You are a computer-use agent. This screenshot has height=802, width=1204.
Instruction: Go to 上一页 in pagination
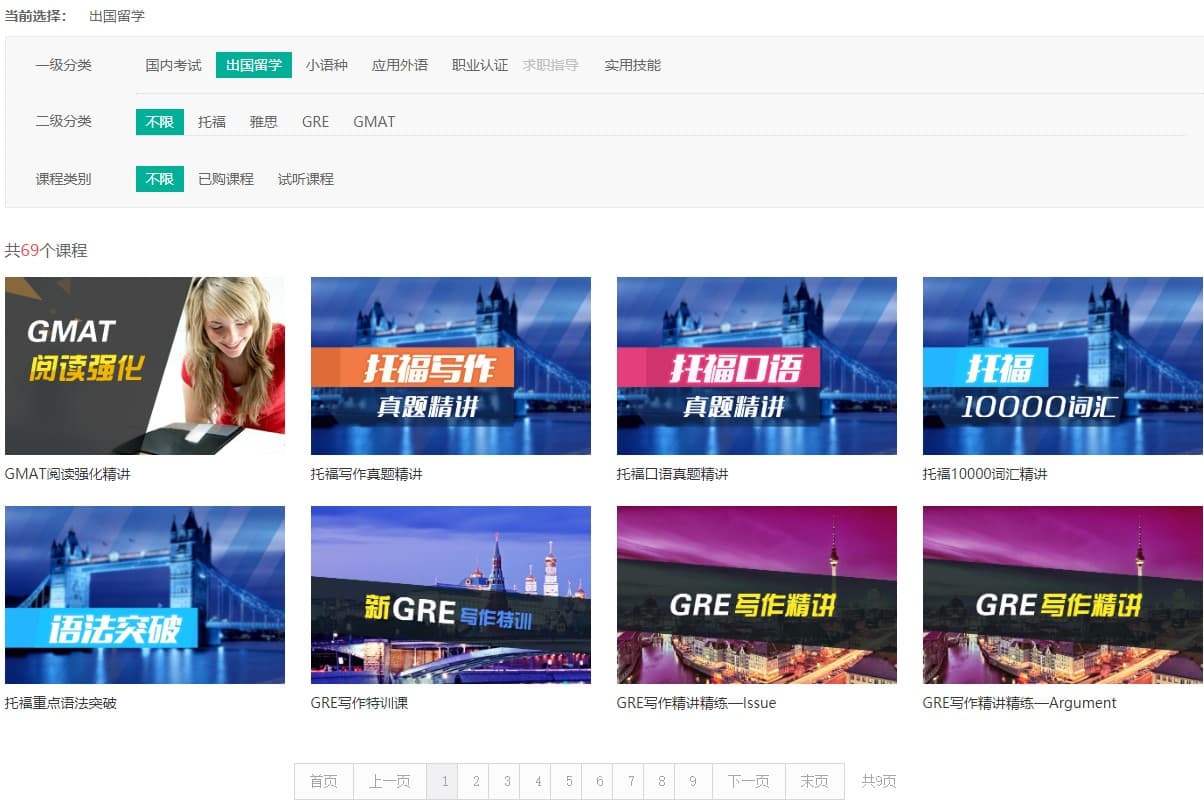(x=390, y=782)
